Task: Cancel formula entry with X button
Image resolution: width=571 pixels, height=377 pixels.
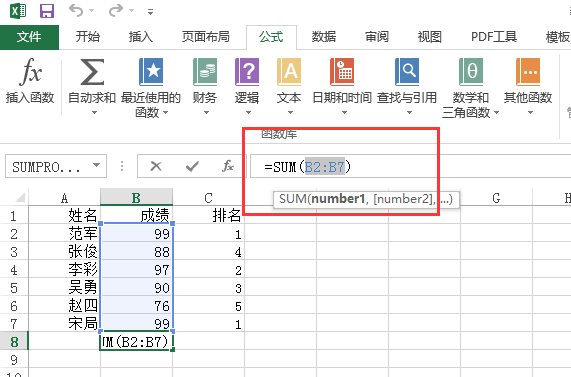Action: 156,166
